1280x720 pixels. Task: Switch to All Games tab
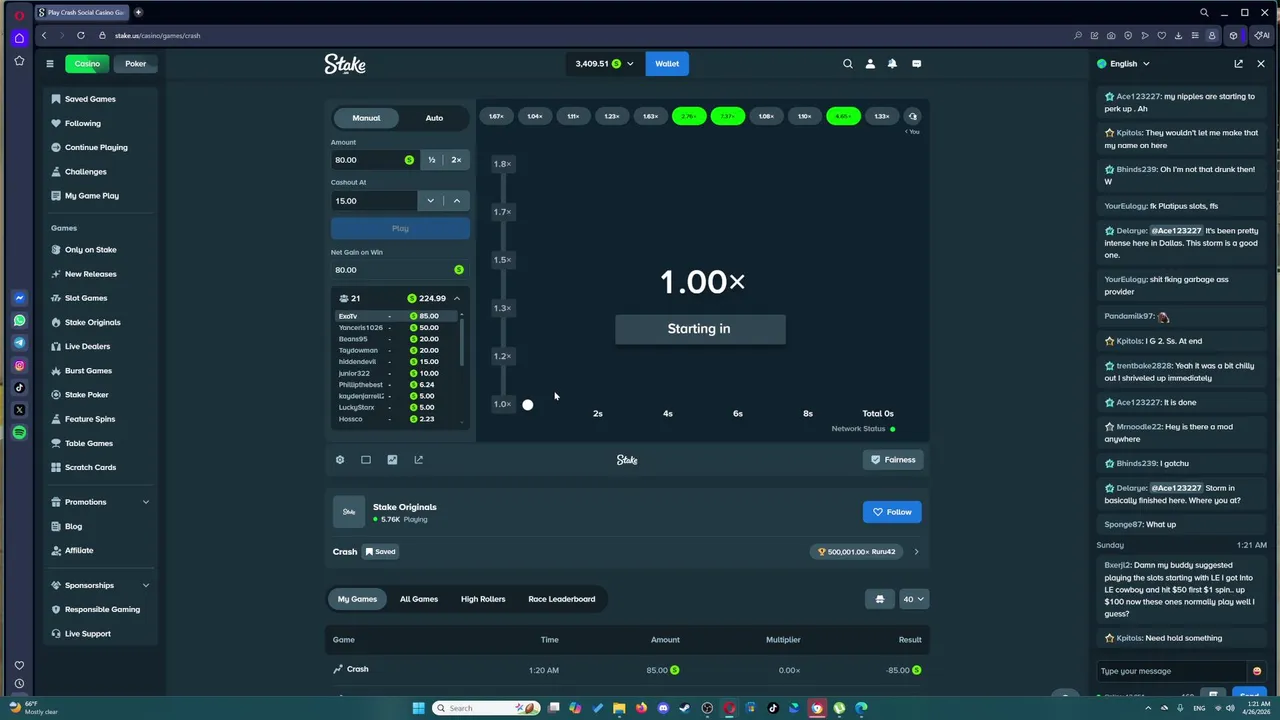pyautogui.click(x=419, y=599)
